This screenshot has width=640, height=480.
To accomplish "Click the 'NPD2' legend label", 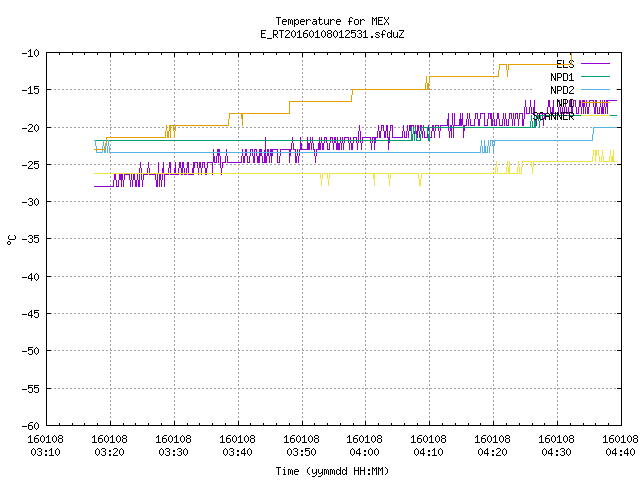I will tap(562, 90).
